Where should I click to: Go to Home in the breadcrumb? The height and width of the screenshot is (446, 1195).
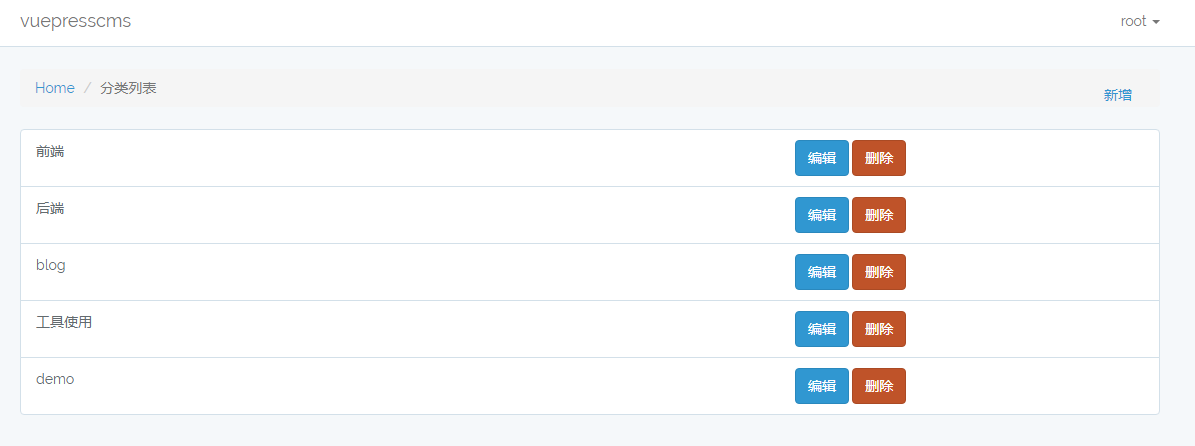tap(55, 88)
